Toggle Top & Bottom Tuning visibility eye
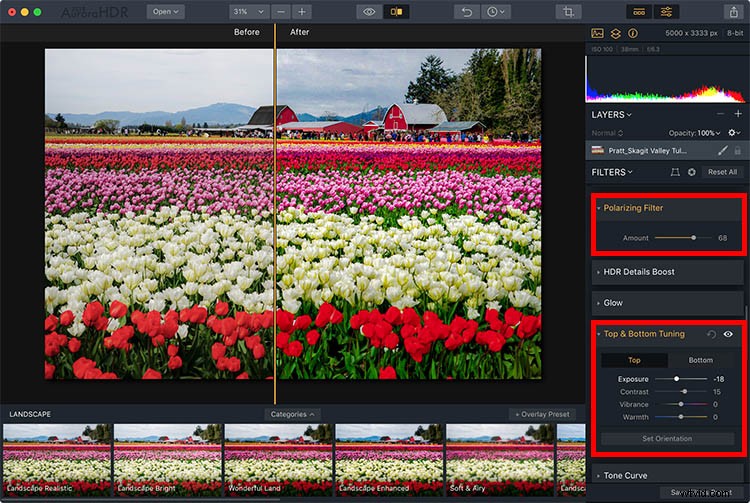The image size is (750, 503). [728, 334]
